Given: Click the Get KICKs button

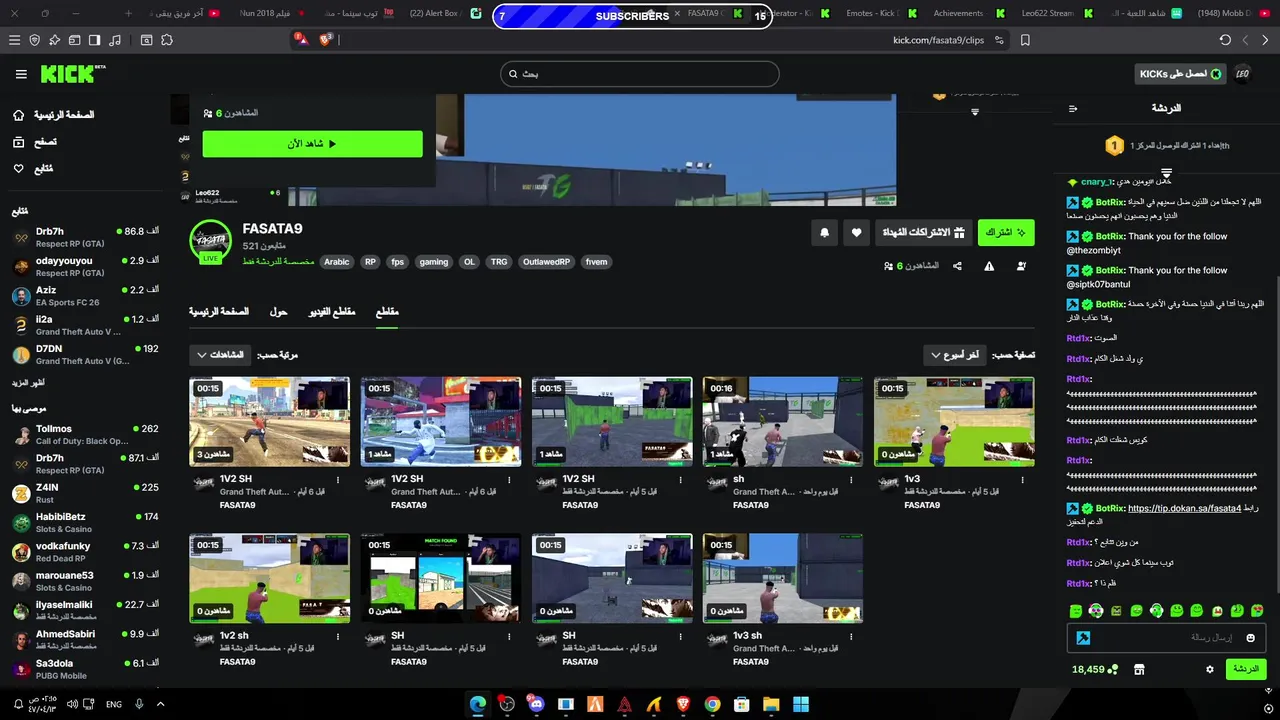Looking at the screenshot, I should 1180,74.
